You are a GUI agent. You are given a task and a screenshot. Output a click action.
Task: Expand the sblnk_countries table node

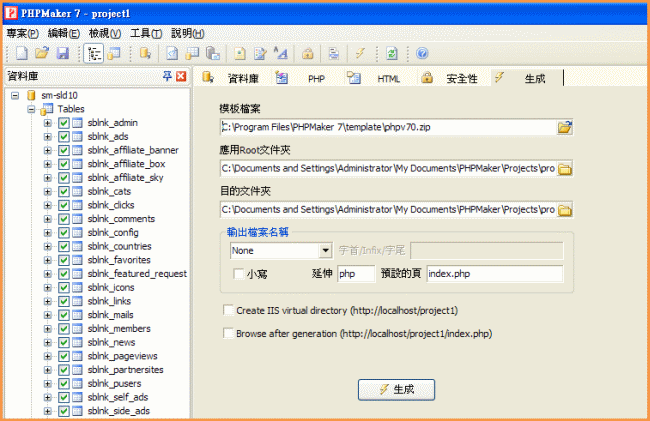pyautogui.click(x=48, y=247)
